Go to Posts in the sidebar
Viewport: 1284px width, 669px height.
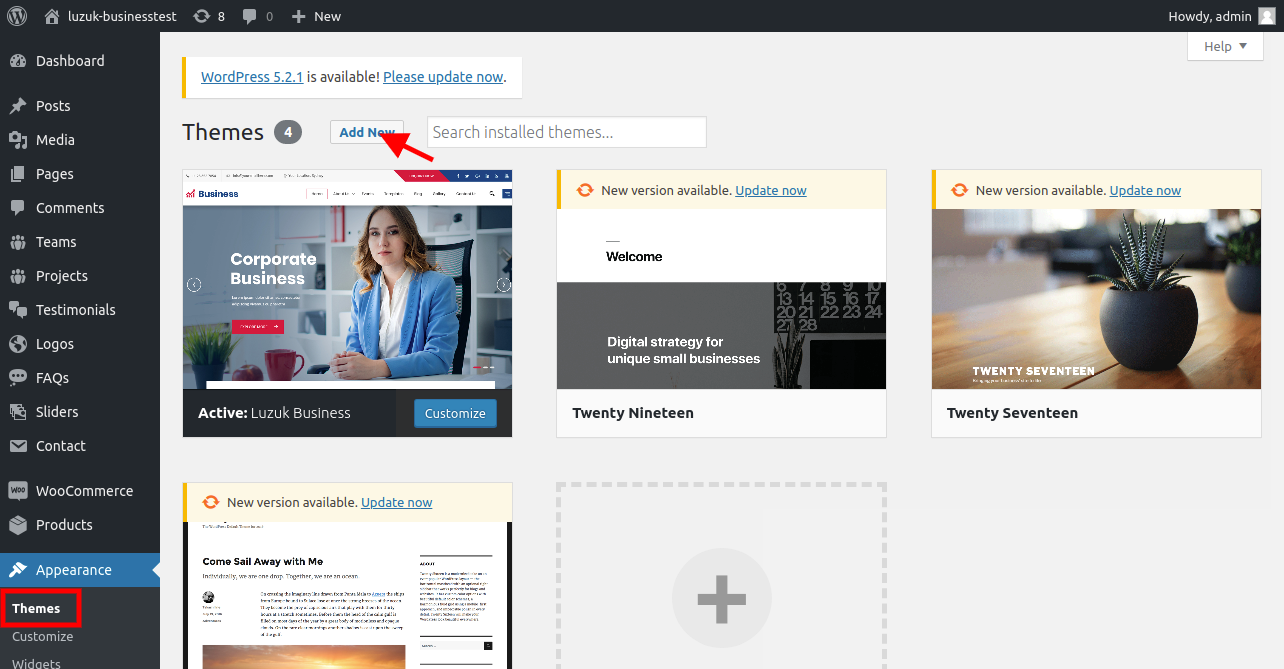53,106
